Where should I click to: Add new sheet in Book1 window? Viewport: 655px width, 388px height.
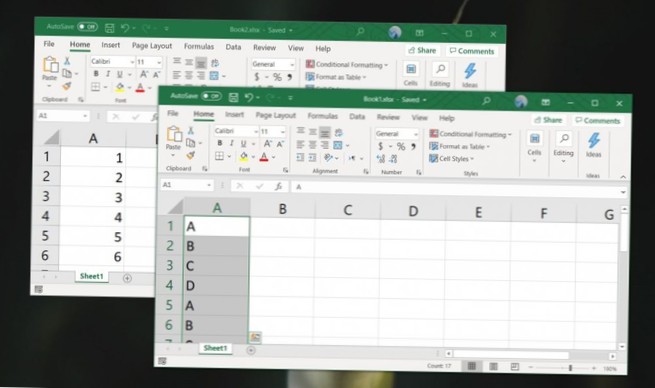tap(251, 350)
